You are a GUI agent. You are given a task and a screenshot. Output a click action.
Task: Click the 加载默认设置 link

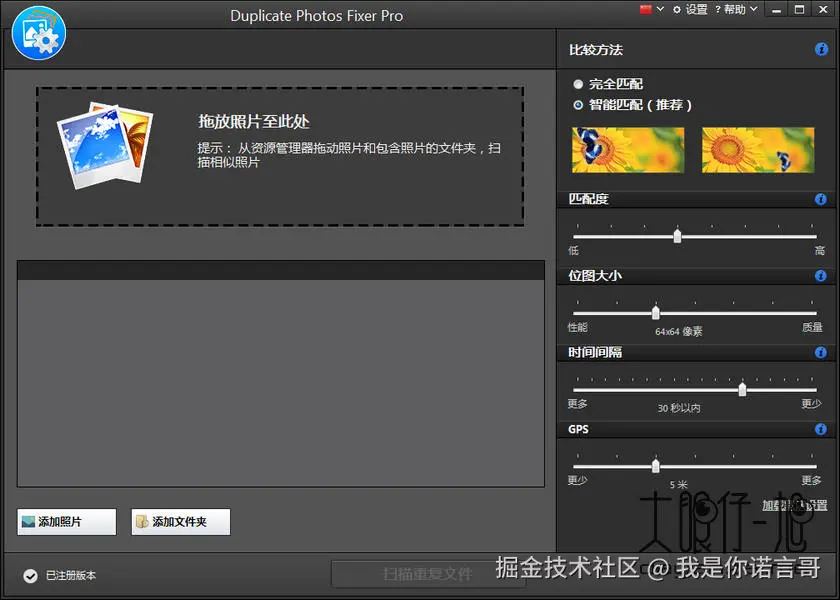click(794, 505)
